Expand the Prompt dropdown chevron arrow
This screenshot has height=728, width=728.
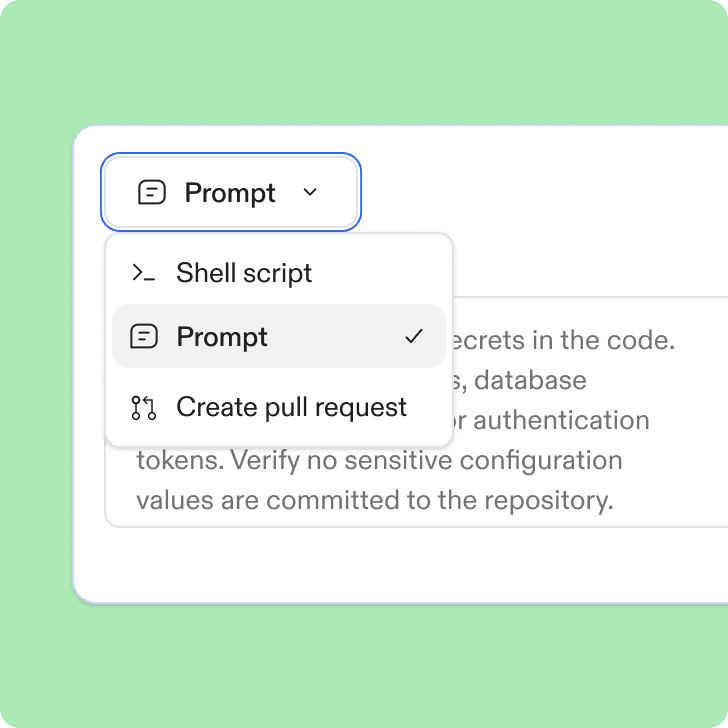tap(309, 192)
